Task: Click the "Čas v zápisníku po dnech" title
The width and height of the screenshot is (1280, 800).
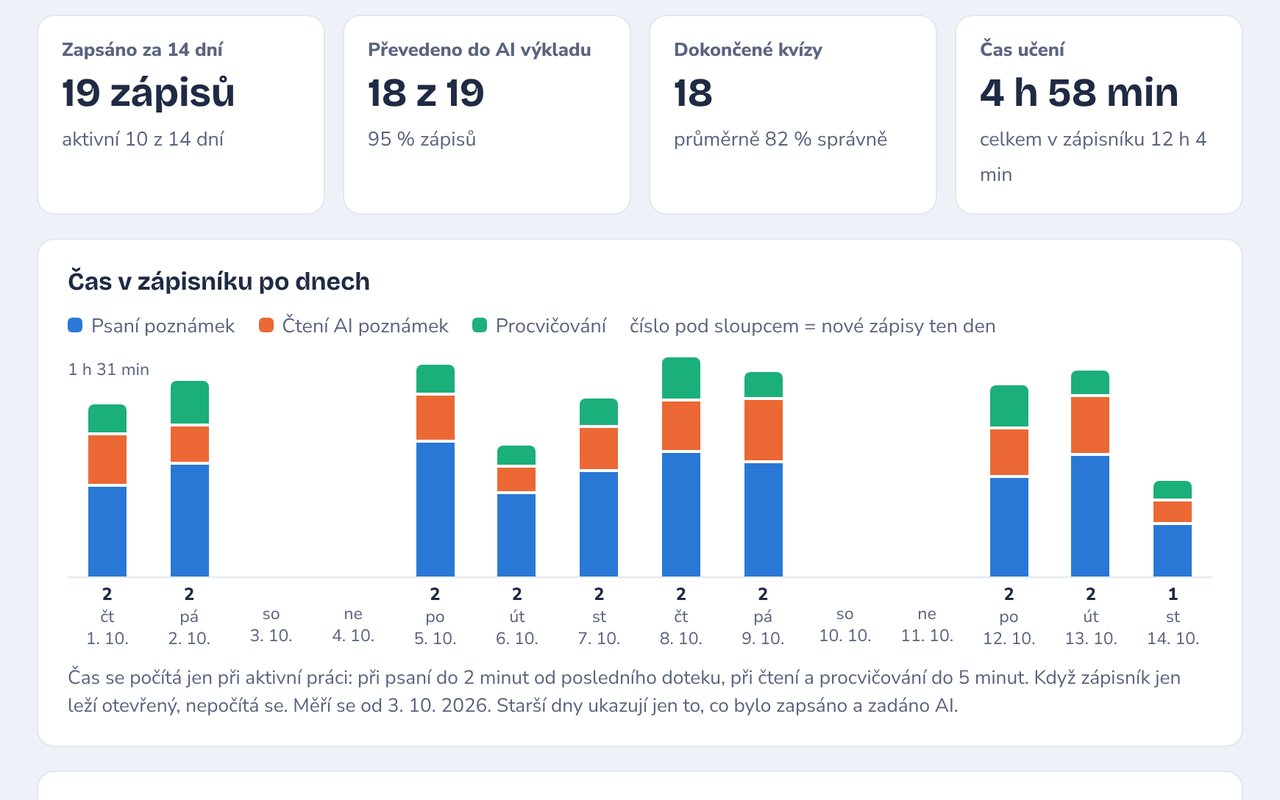Action: click(x=219, y=282)
